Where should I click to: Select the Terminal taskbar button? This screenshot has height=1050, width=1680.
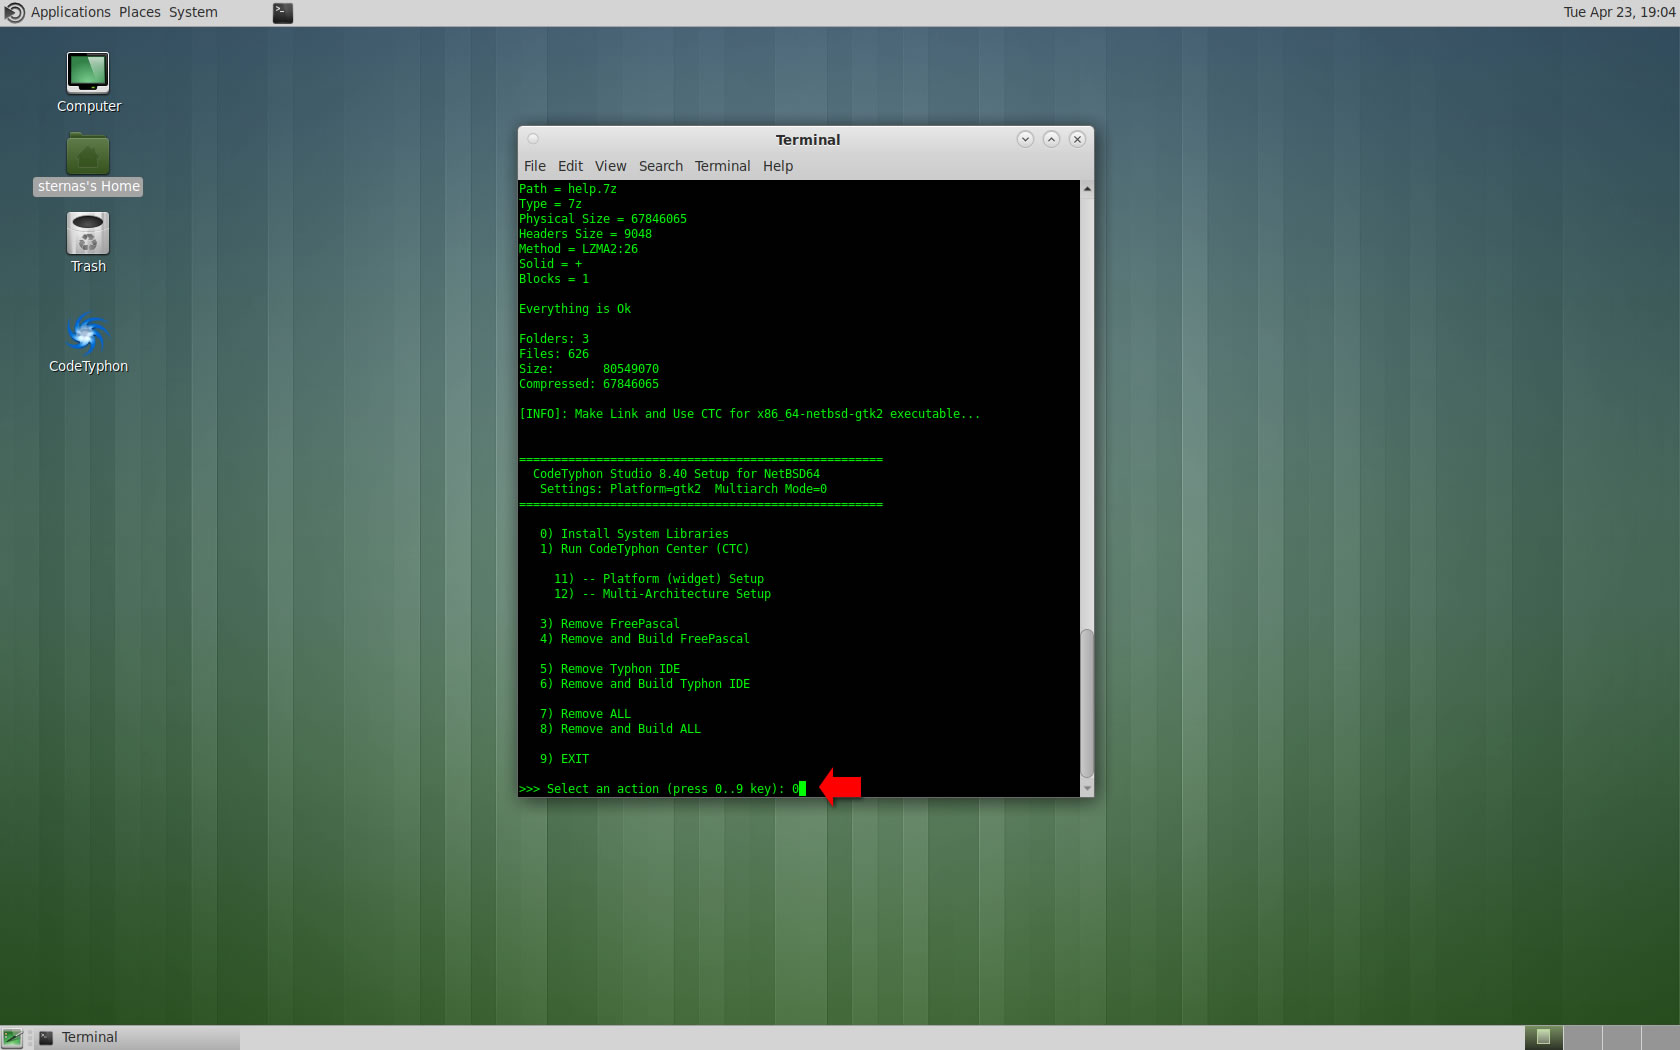[137, 1038]
